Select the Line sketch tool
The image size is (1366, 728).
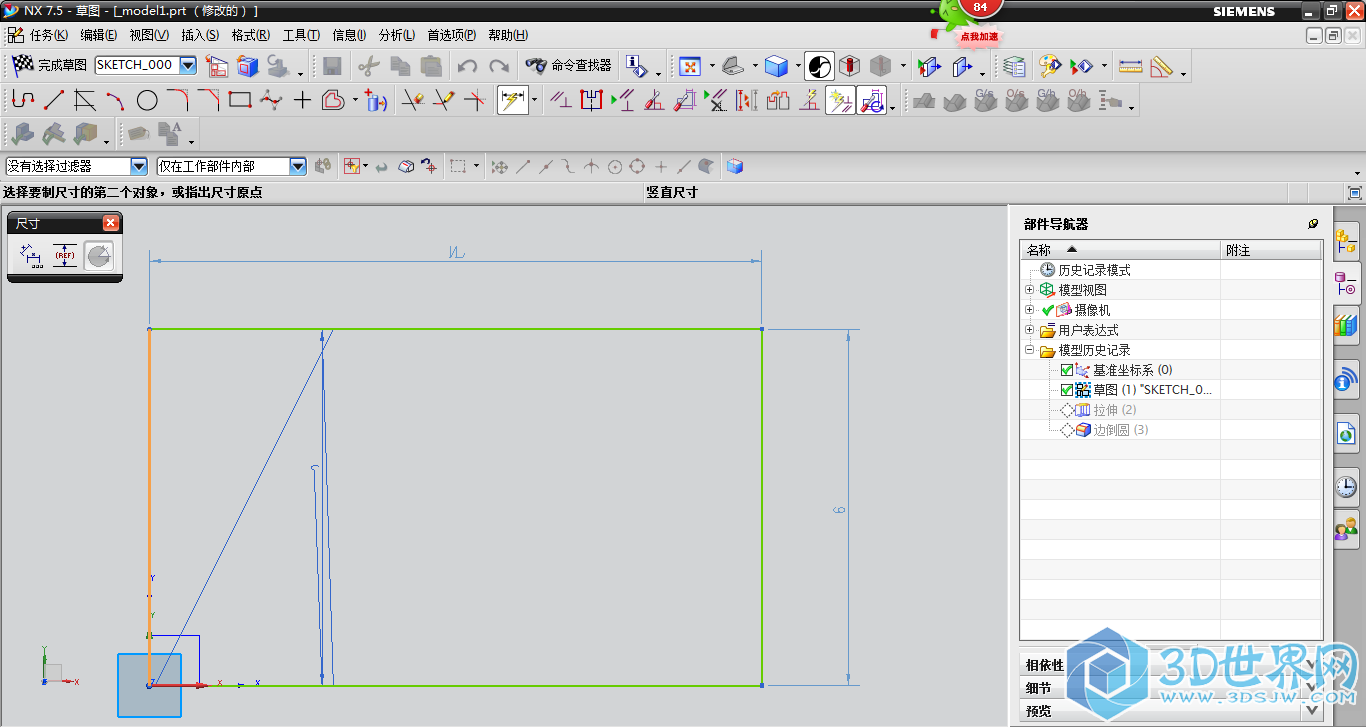[54, 100]
